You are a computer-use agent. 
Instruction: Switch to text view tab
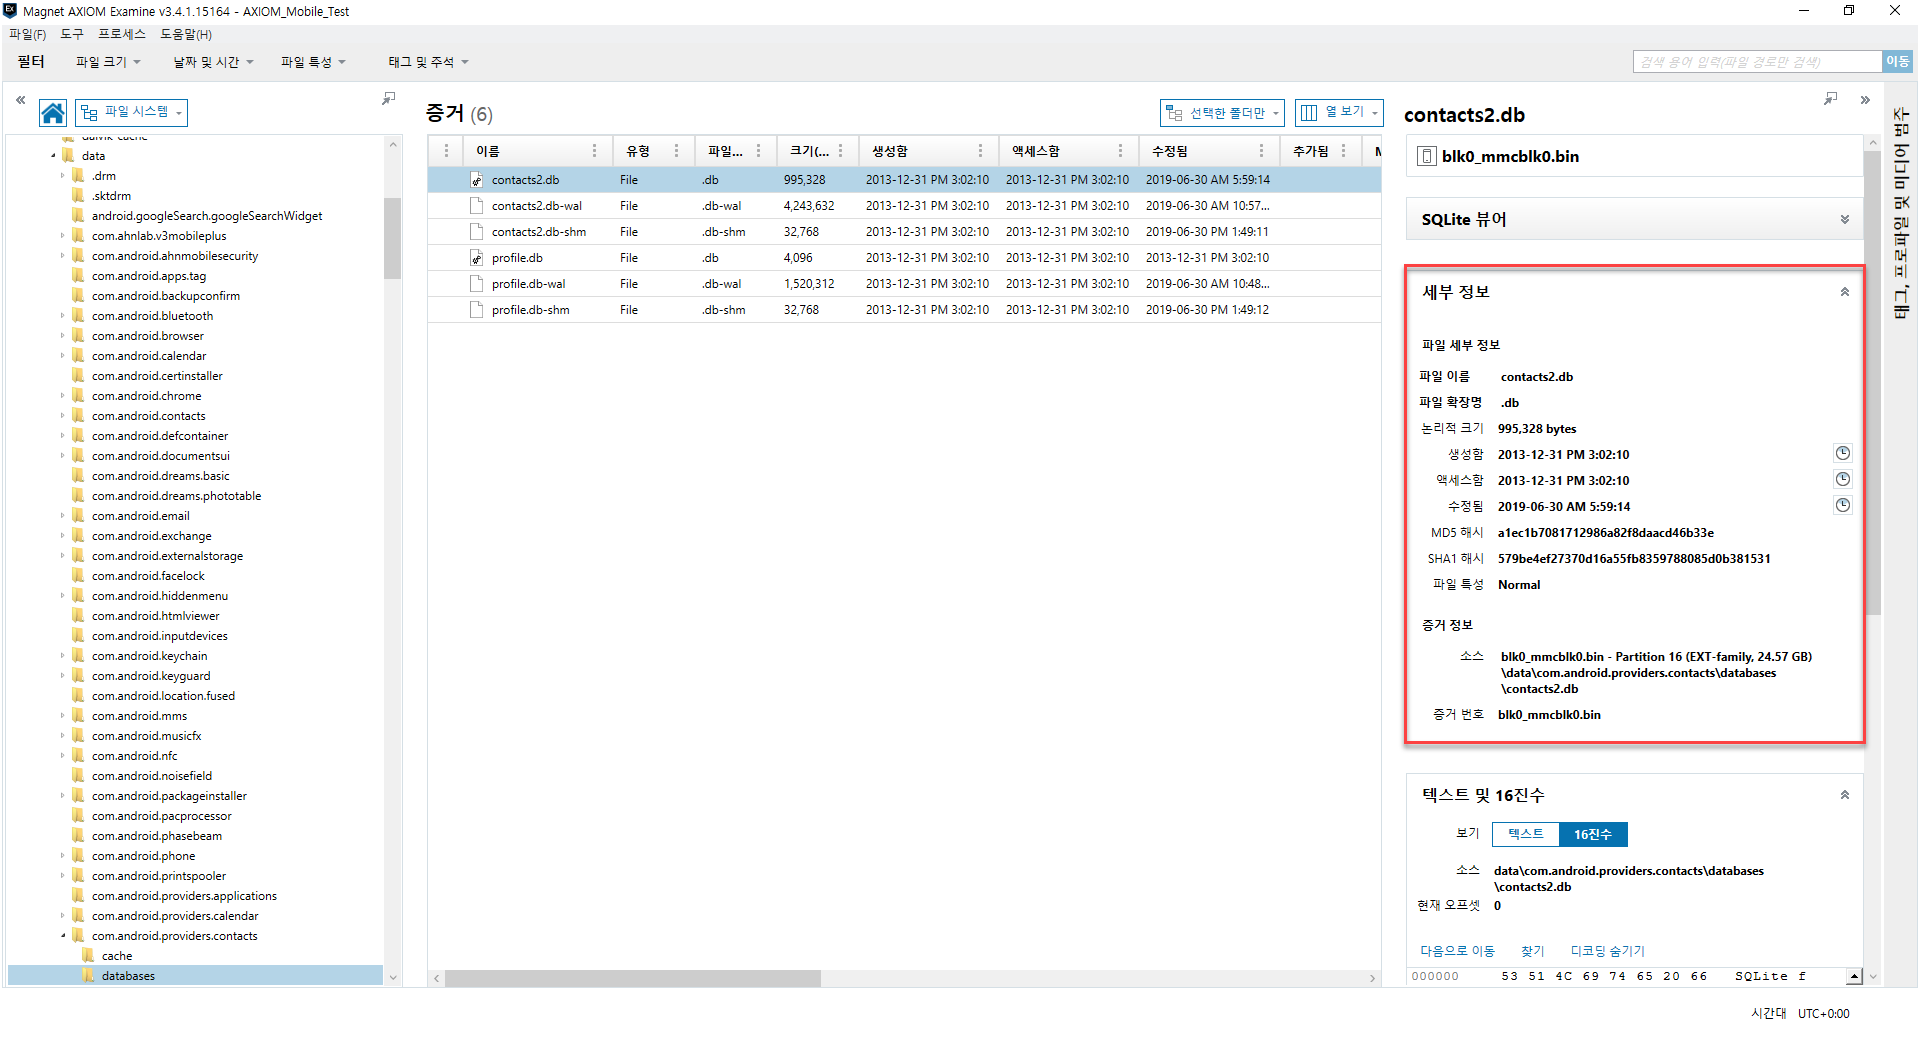(1525, 834)
